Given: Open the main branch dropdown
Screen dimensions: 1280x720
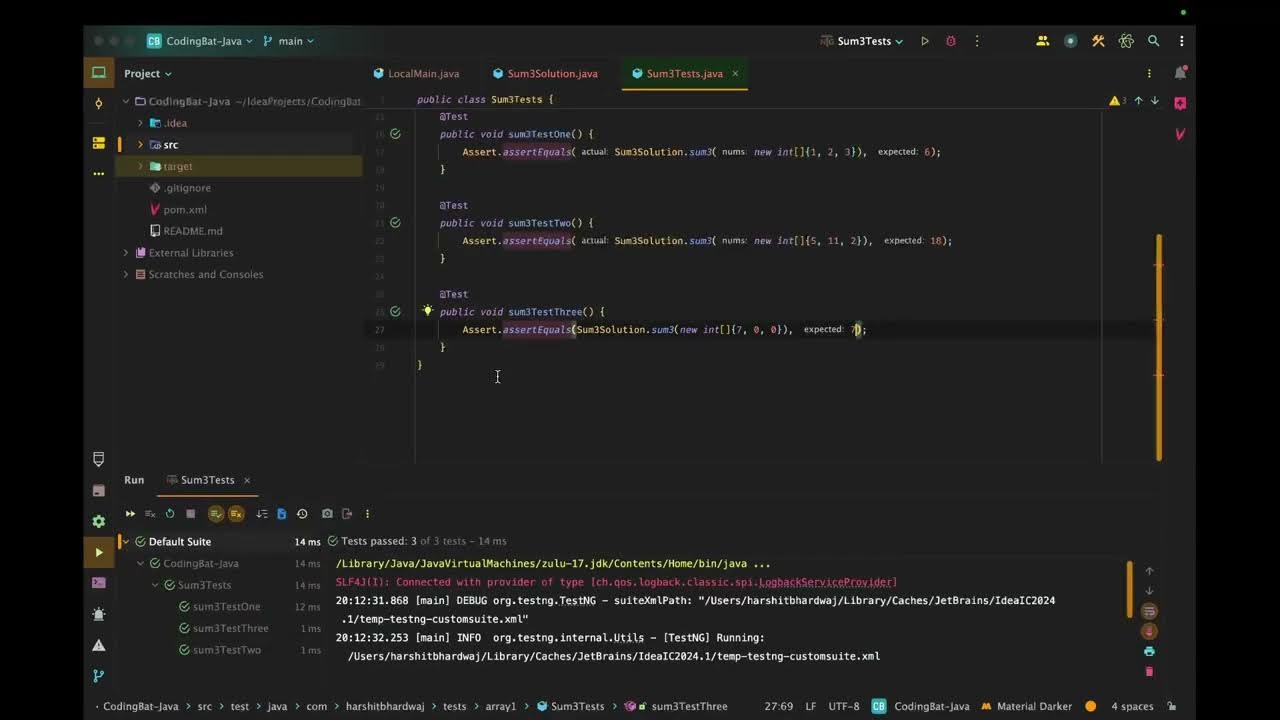Looking at the screenshot, I should click(288, 41).
